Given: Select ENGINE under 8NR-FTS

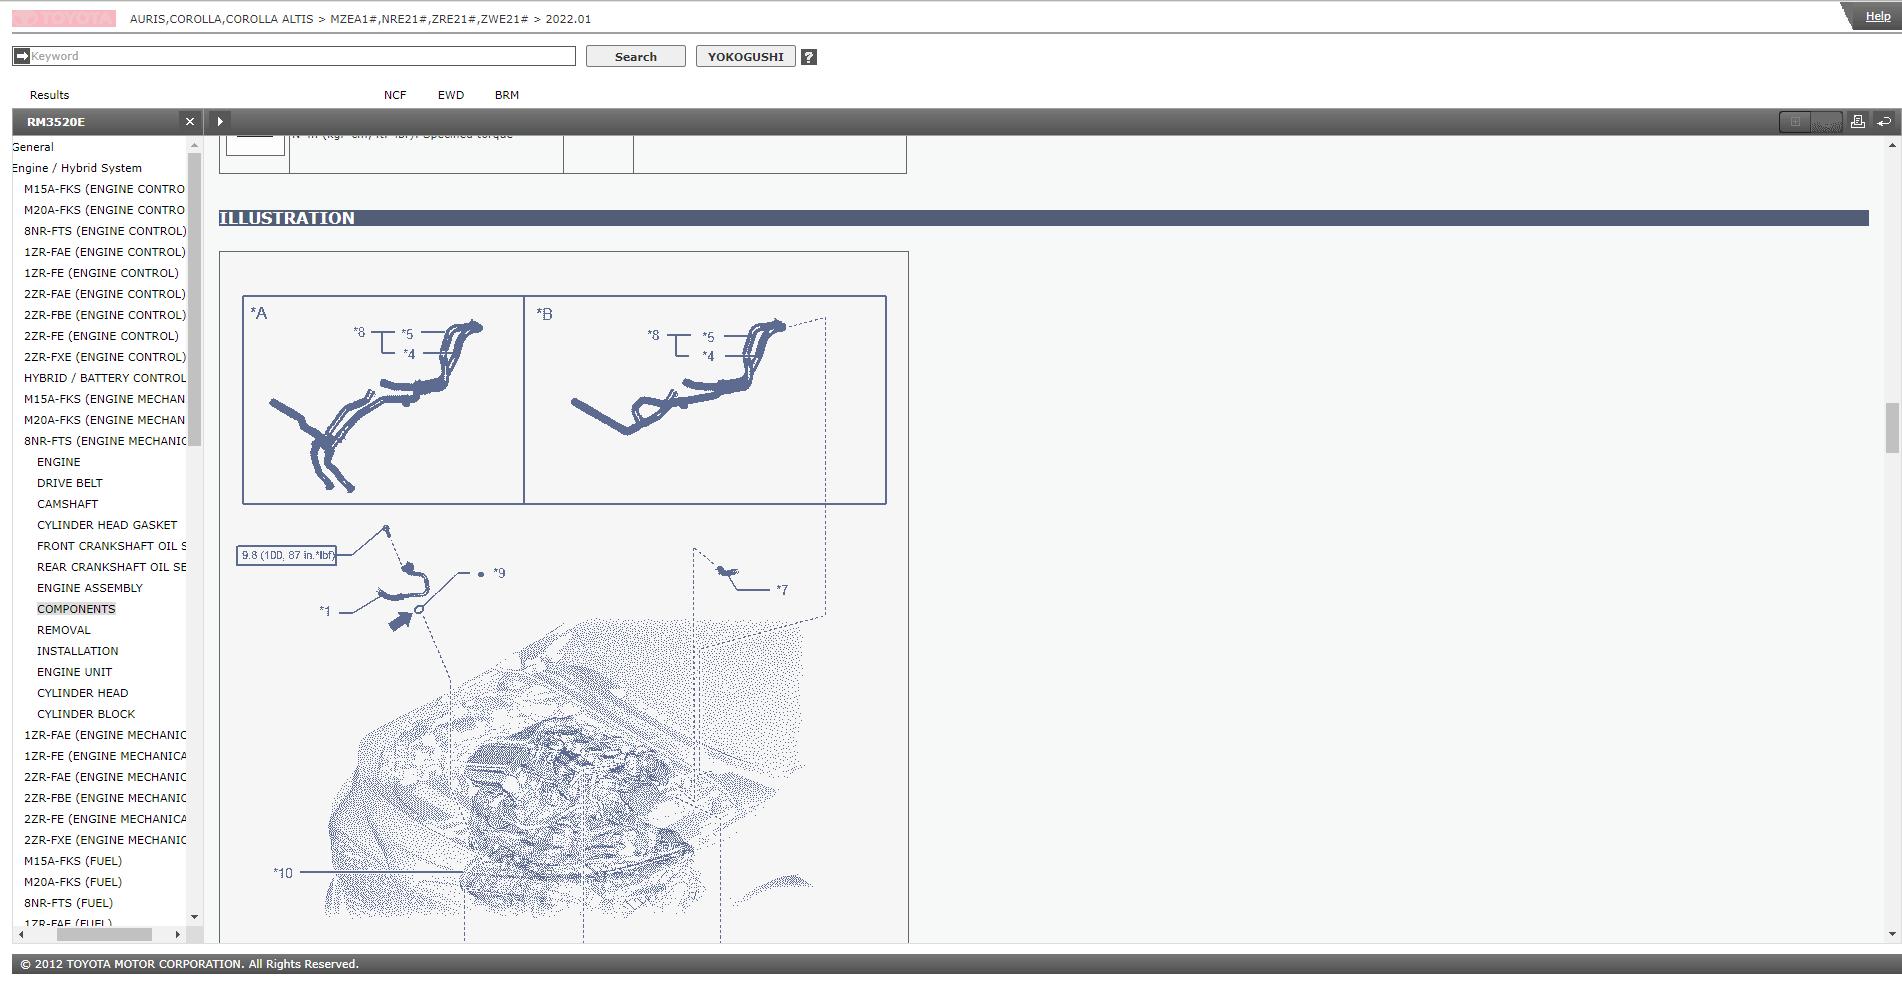Looking at the screenshot, I should pos(59,462).
